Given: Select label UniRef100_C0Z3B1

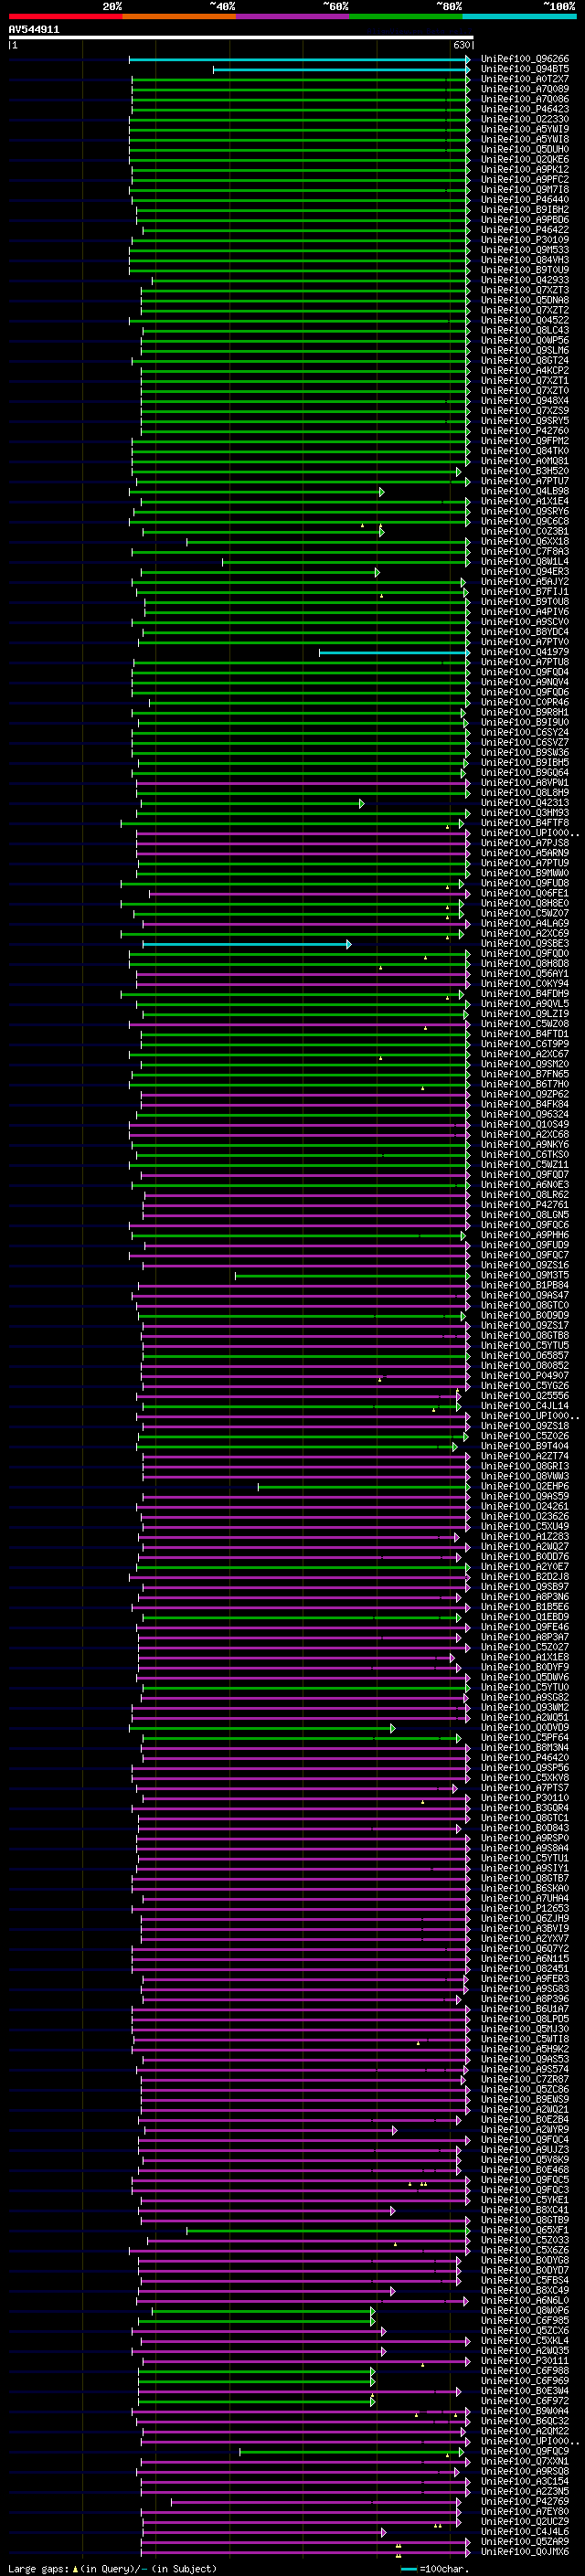Looking at the screenshot, I should 524,531.
